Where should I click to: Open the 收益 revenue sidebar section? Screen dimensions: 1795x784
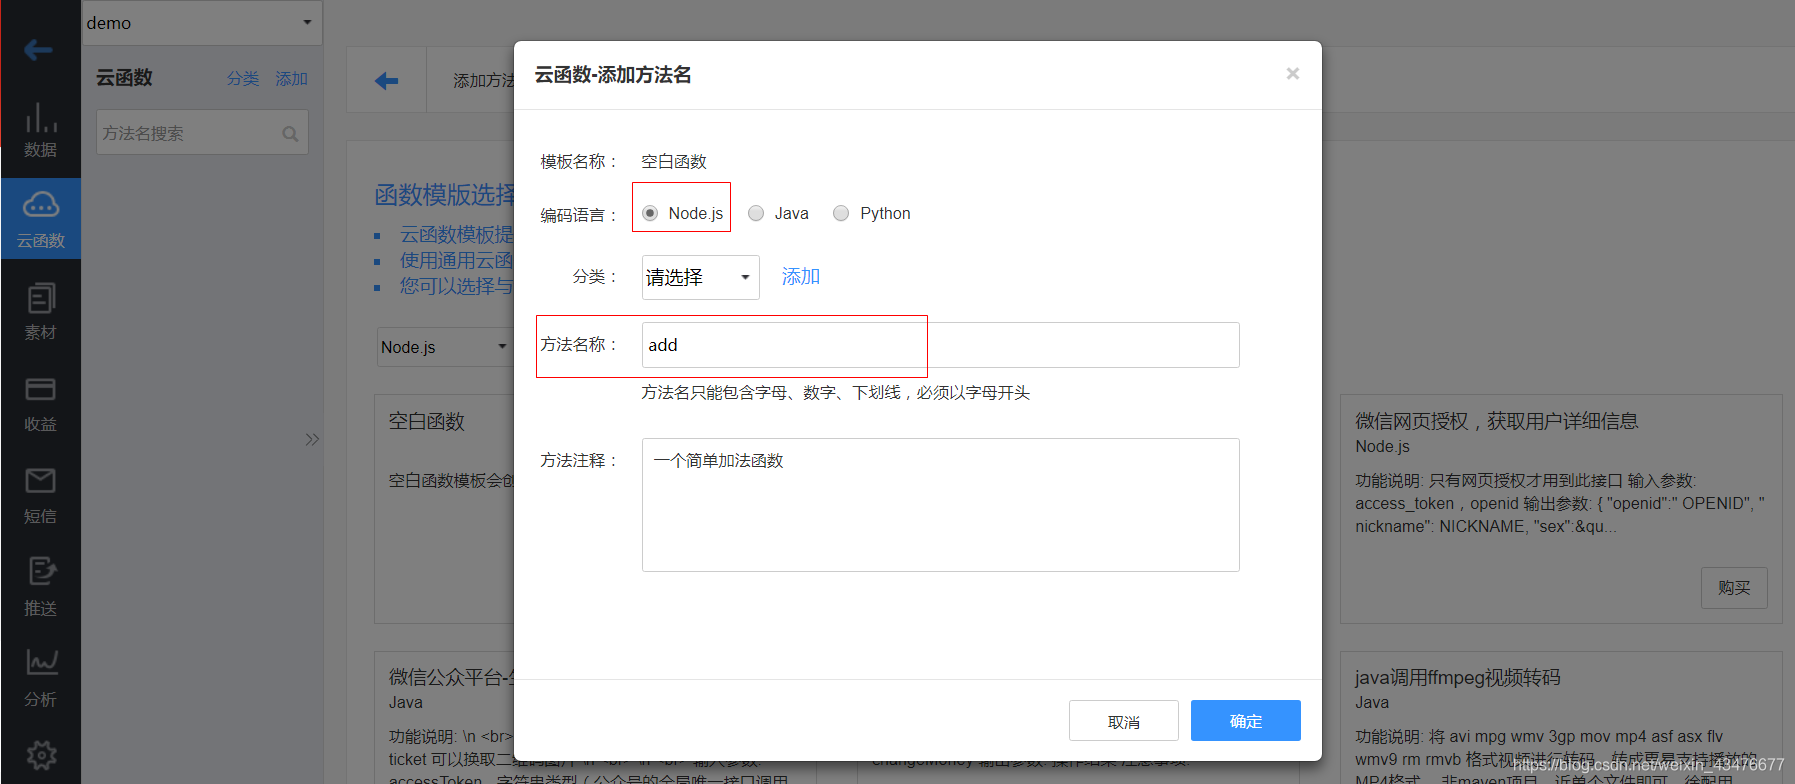coord(40,404)
